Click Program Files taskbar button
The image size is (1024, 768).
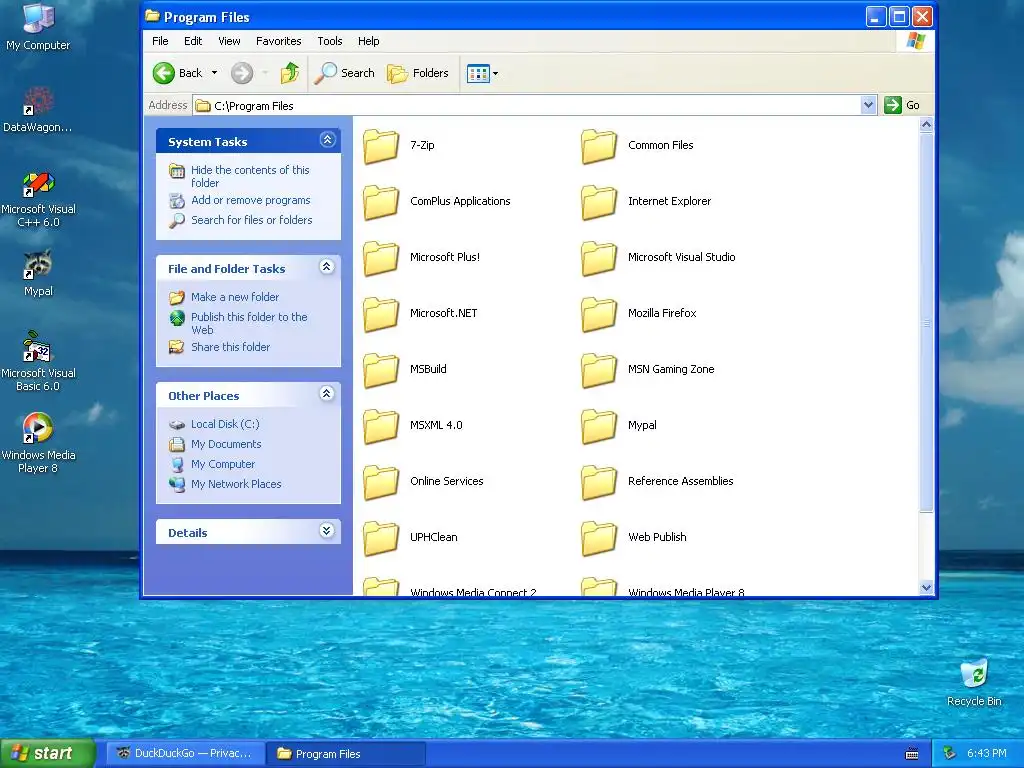(346, 754)
